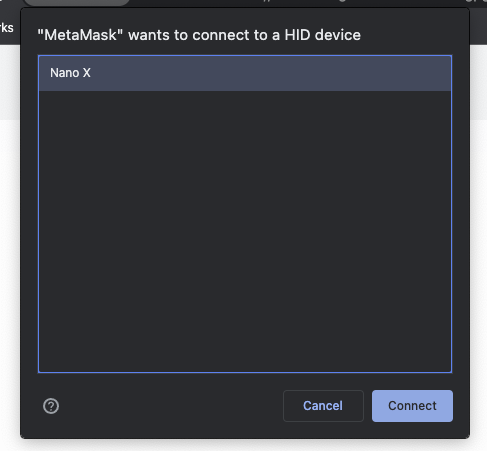Confirm pairing with the blue Connect button
This screenshot has width=487, height=451.
click(x=412, y=406)
